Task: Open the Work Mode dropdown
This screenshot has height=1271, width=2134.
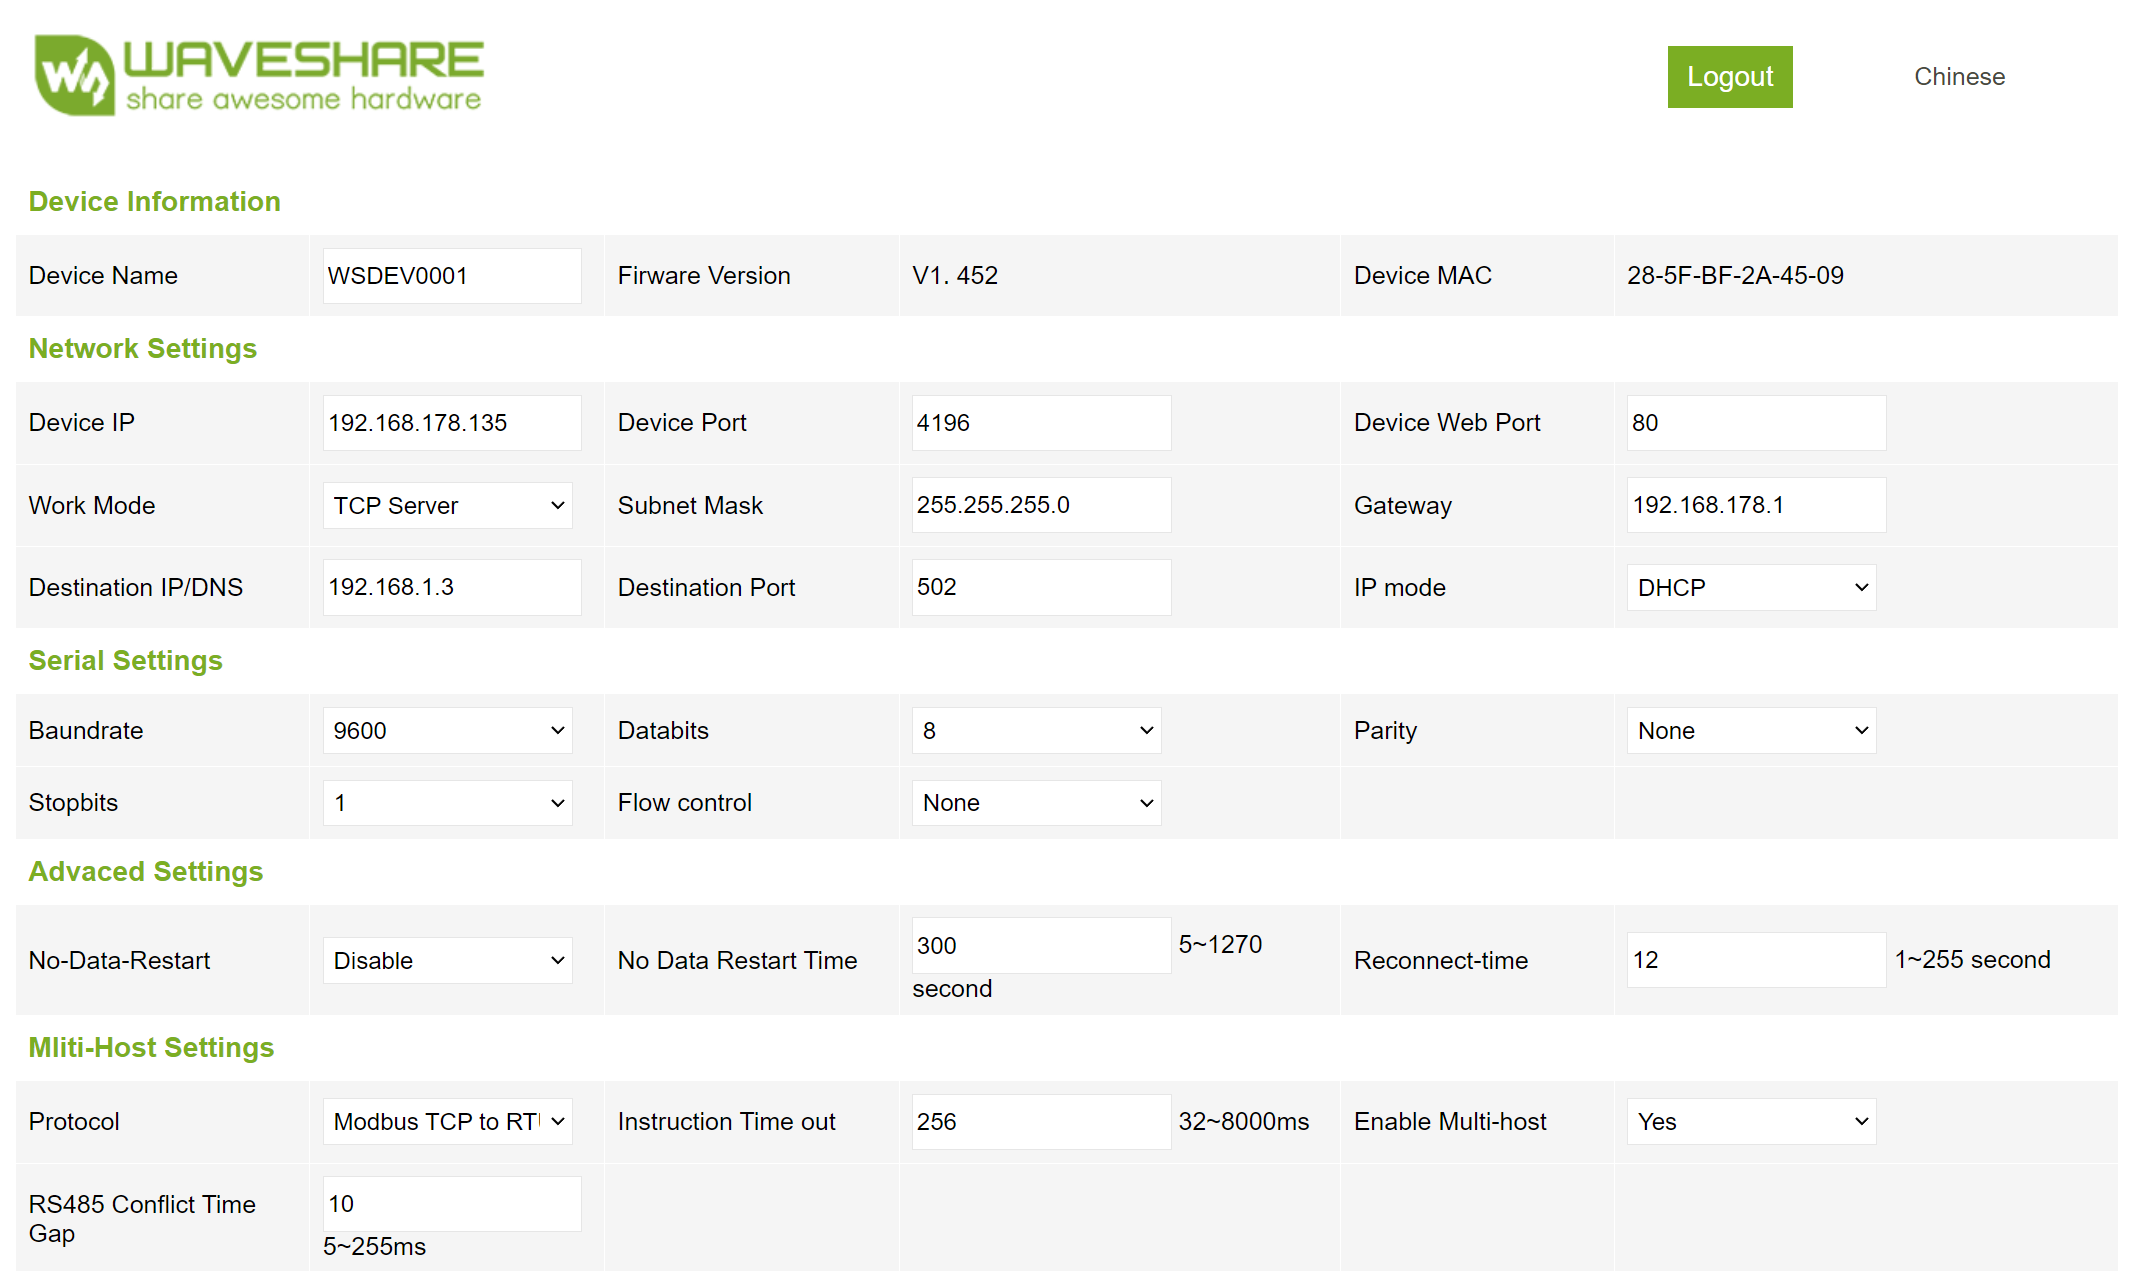Action: click(x=447, y=506)
